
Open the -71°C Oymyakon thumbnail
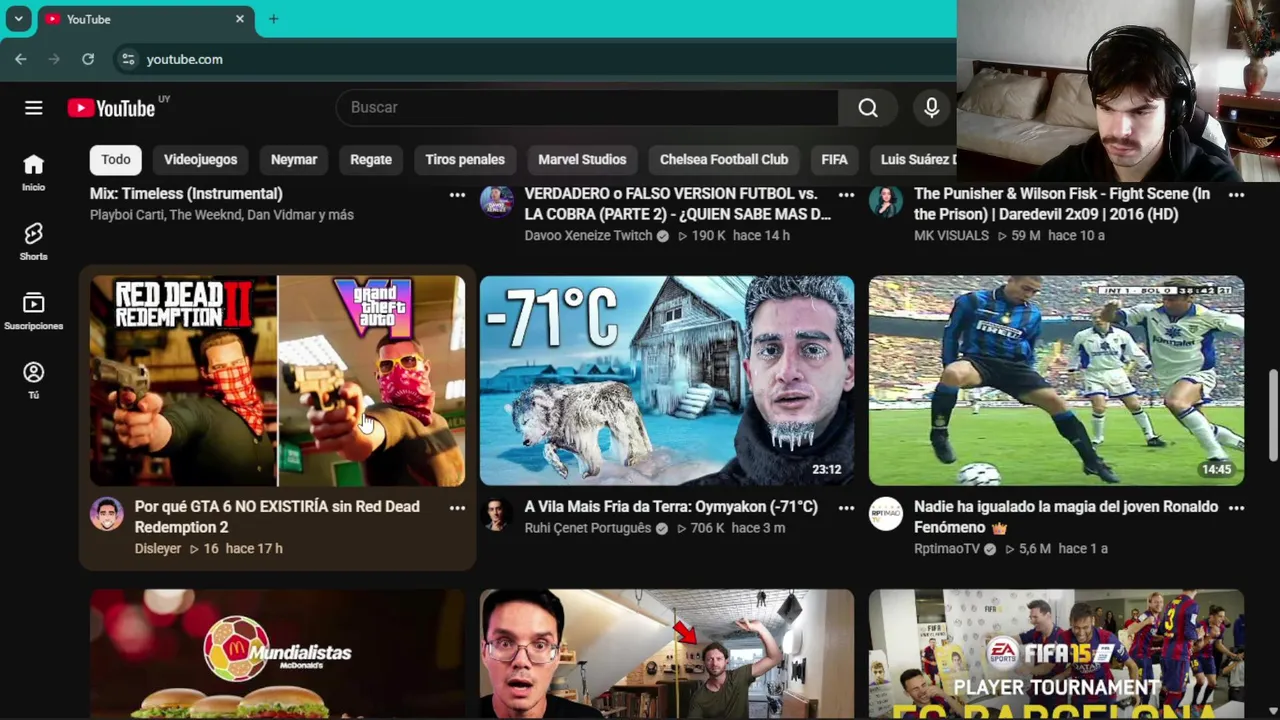tap(667, 381)
